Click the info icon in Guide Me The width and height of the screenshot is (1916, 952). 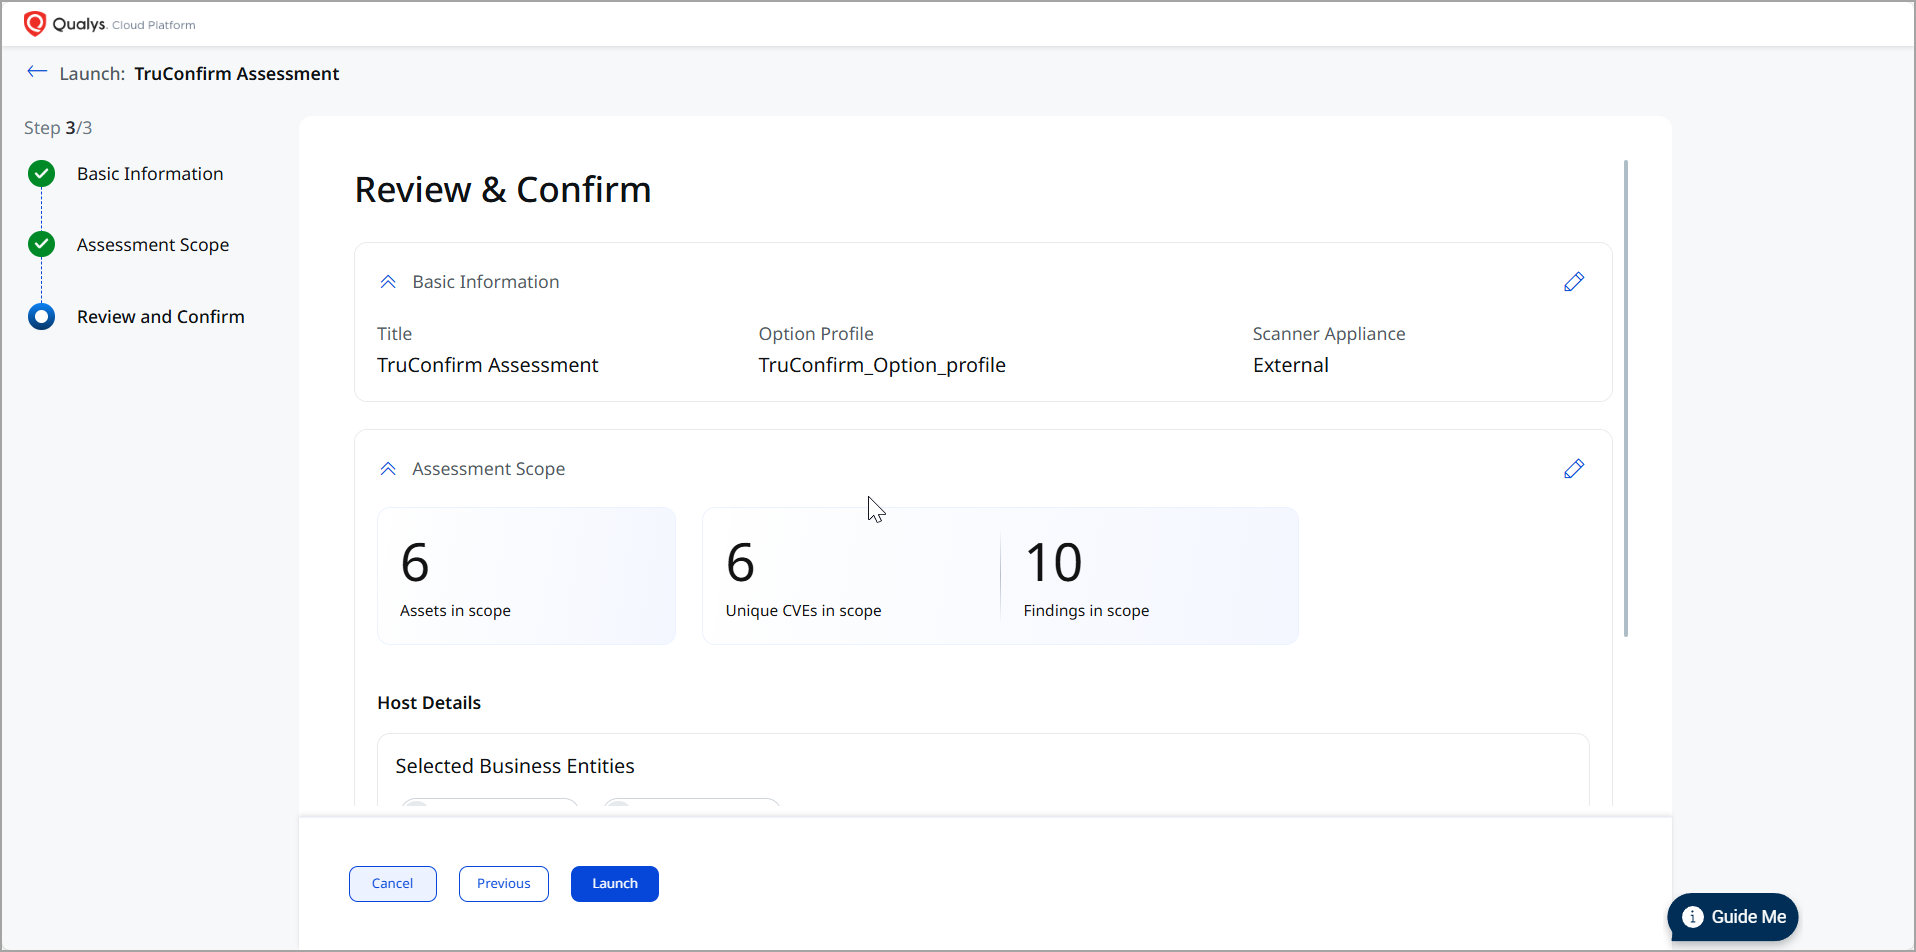click(x=1692, y=917)
